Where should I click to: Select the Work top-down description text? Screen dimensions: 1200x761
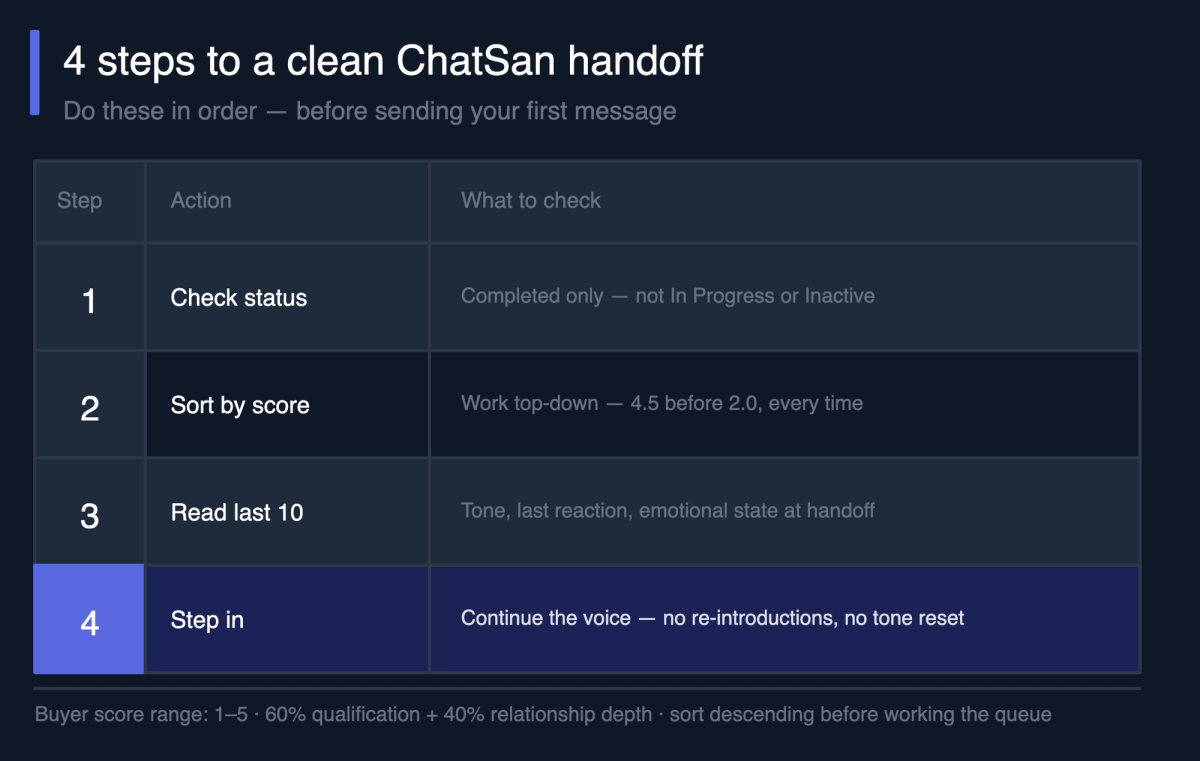(662, 404)
